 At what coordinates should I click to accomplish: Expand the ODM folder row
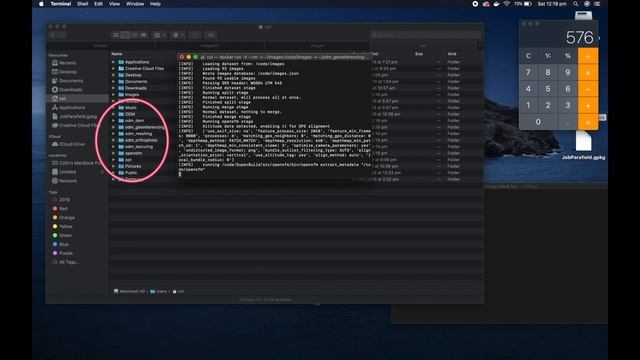pyautogui.click(x=113, y=114)
